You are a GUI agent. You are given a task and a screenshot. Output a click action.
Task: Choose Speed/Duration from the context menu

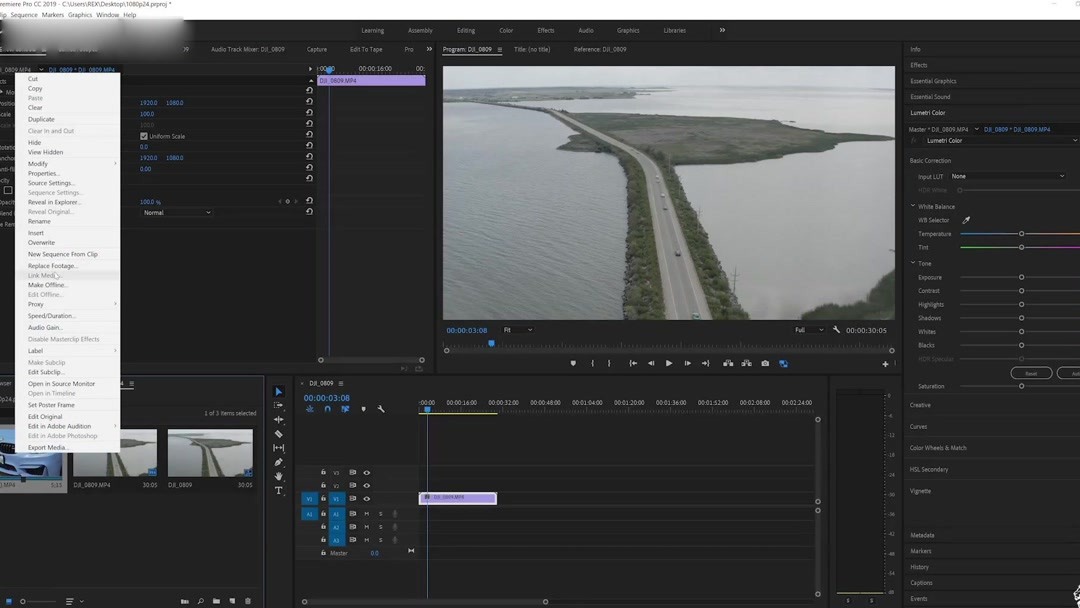pos(52,316)
